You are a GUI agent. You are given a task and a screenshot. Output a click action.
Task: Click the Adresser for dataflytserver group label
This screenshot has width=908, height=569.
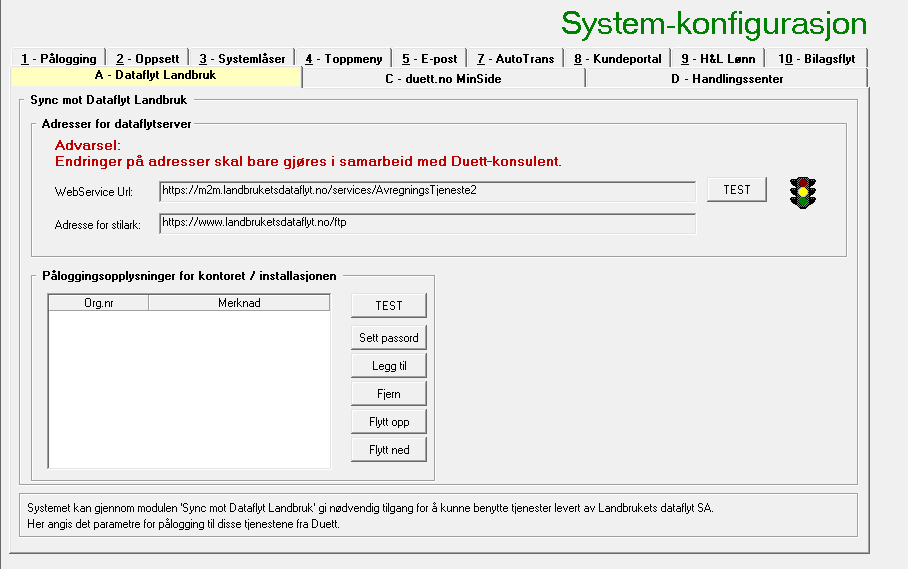click(x=116, y=124)
